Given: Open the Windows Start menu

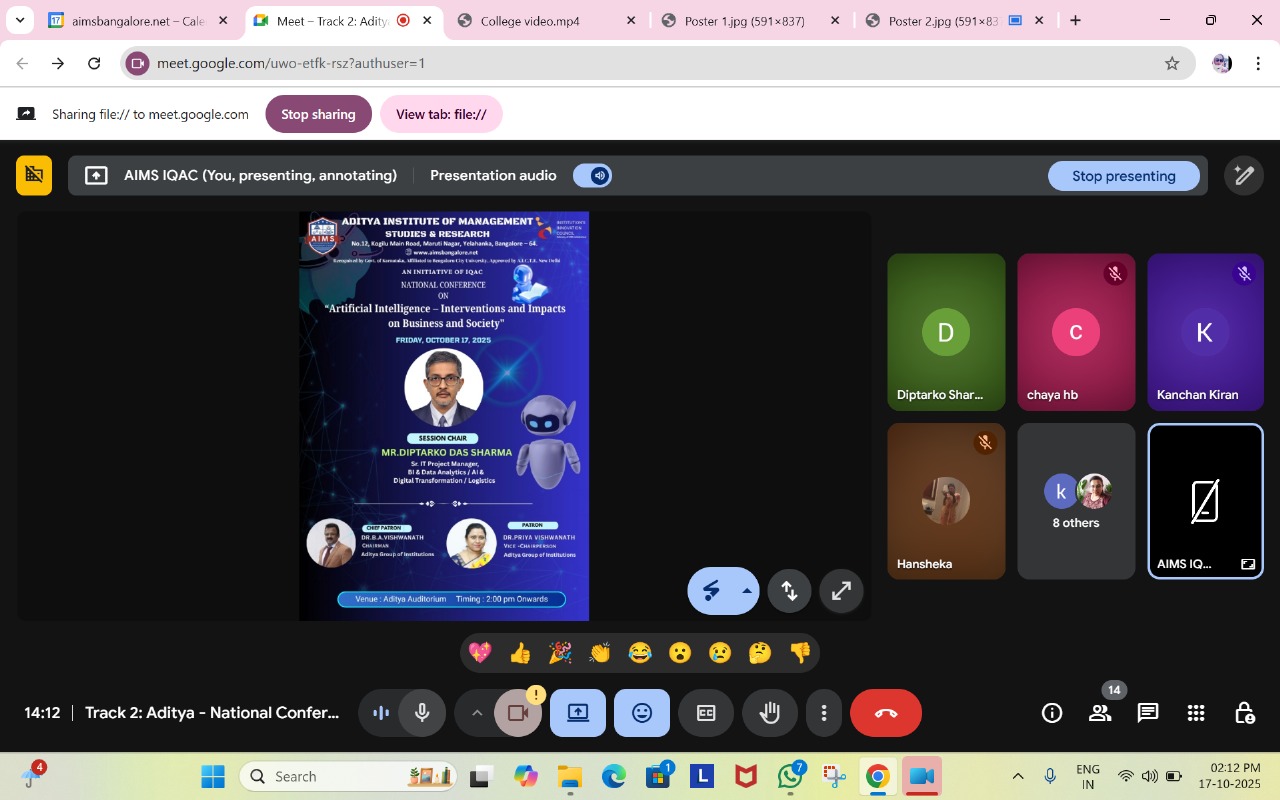Looking at the screenshot, I should 213,776.
